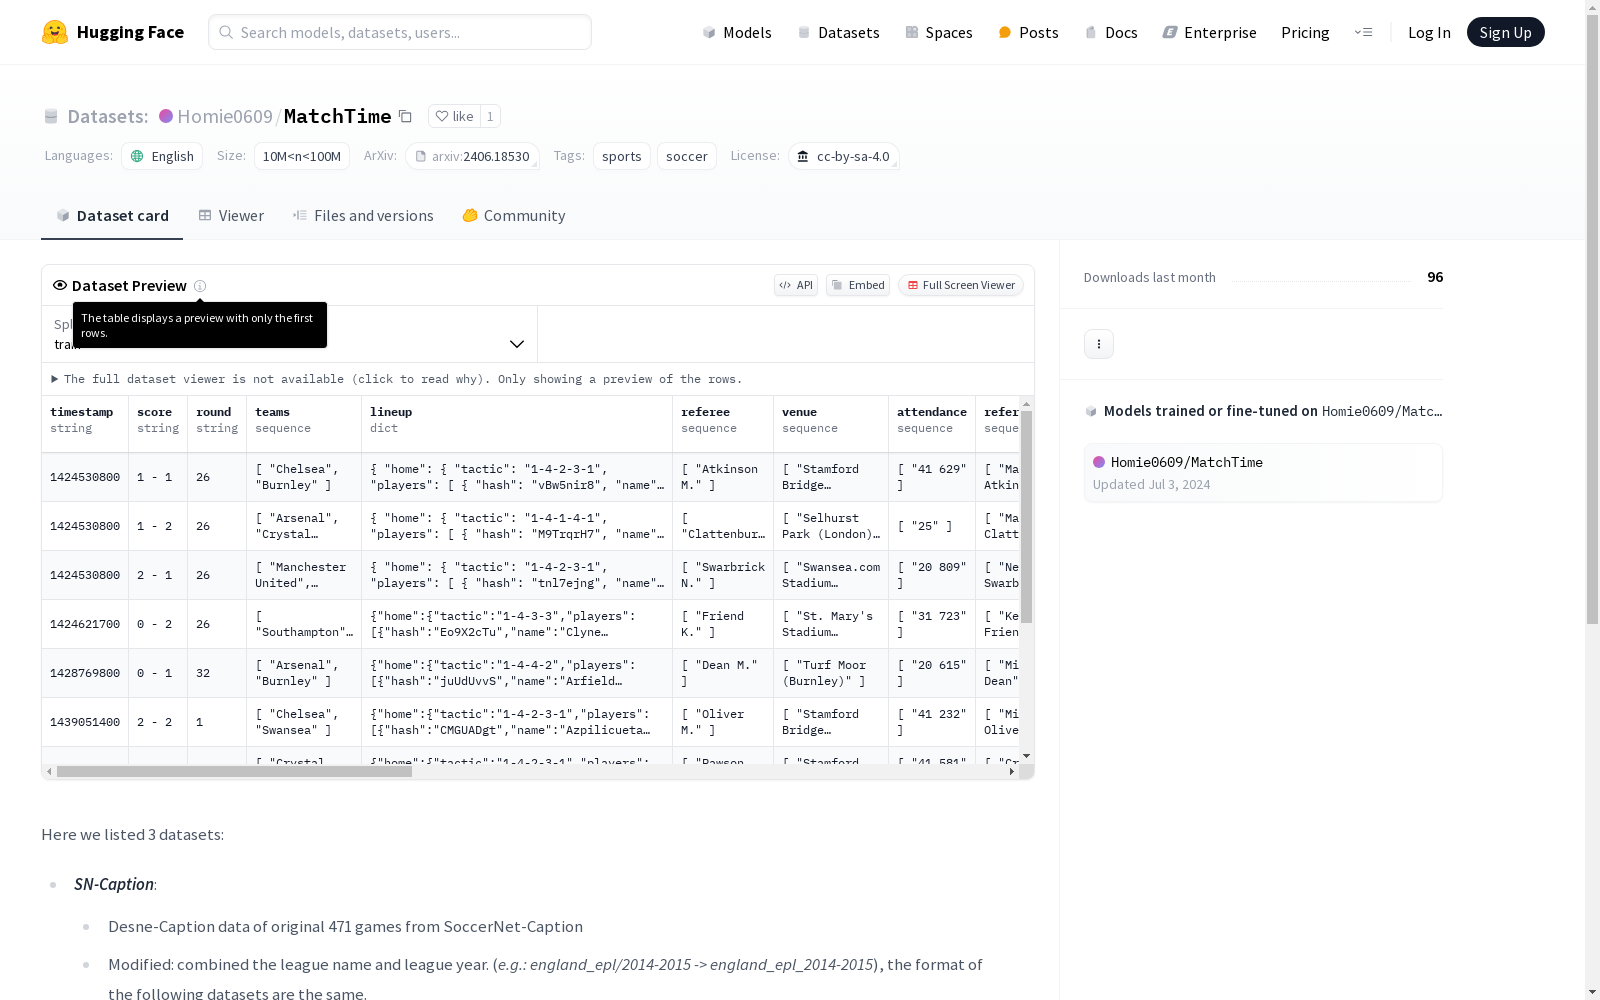Image resolution: width=1600 pixels, height=1000 pixels.
Task: Click the cc-by-sa-4.0 license tag
Action: (844, 156)
